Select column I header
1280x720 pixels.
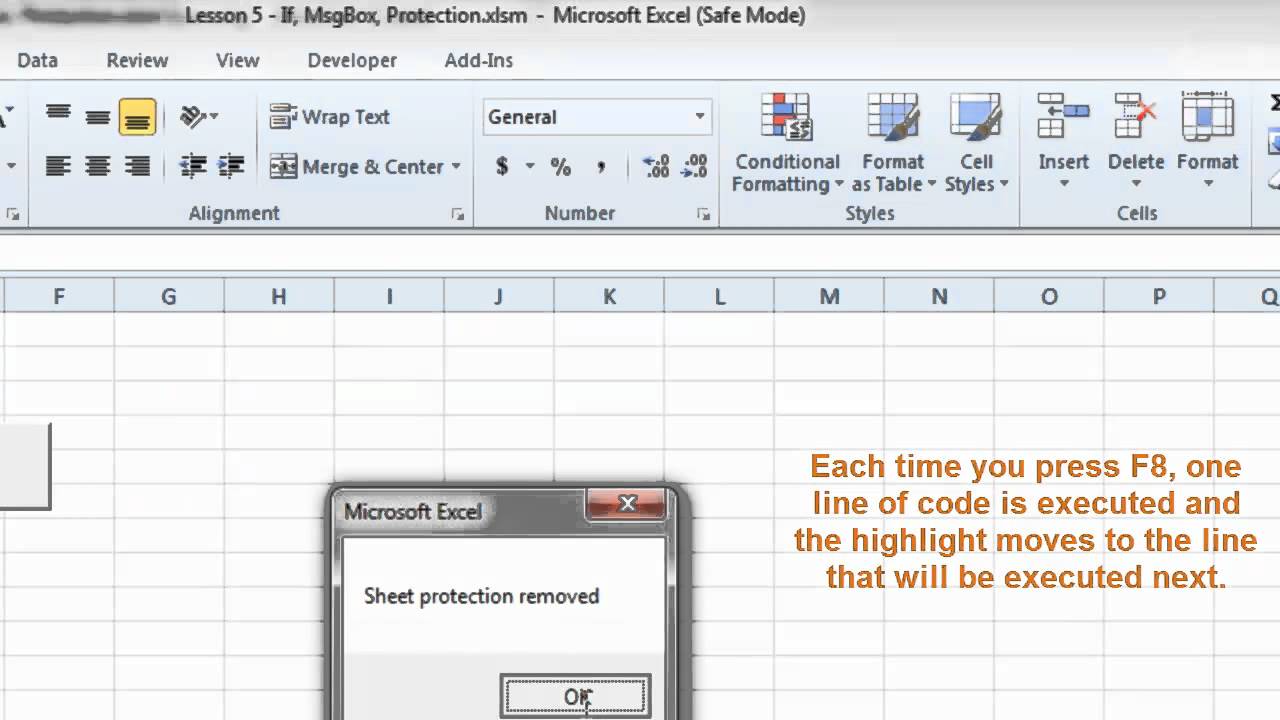tap(389, 296)
